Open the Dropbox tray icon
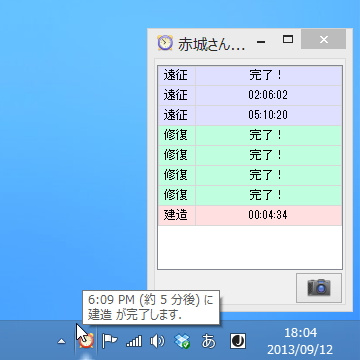The height and width of the screenshot is (360, 360). point(182,341)
